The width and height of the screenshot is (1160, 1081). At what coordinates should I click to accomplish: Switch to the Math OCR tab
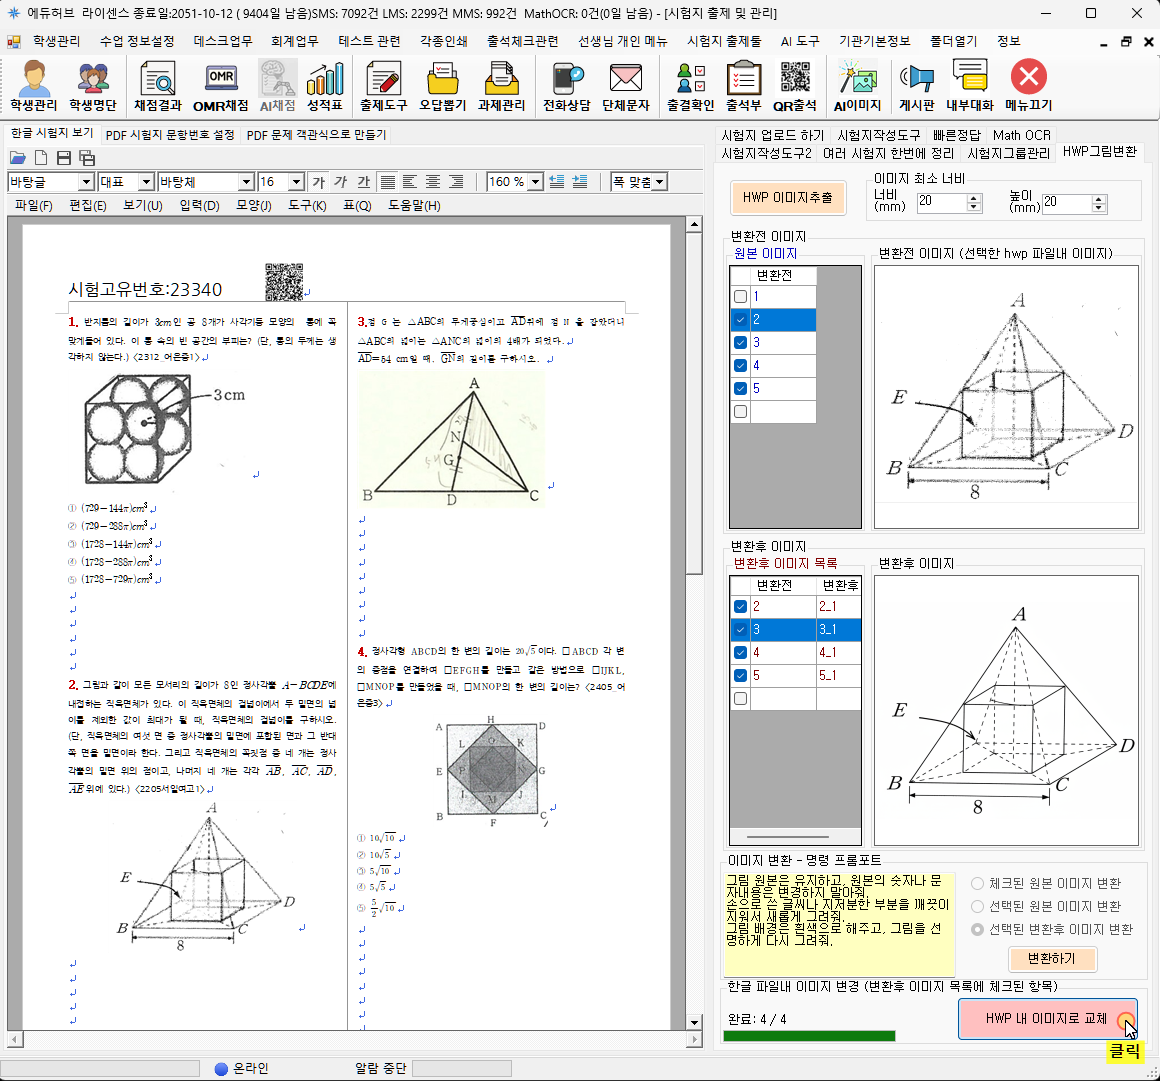coord(1021,135)
